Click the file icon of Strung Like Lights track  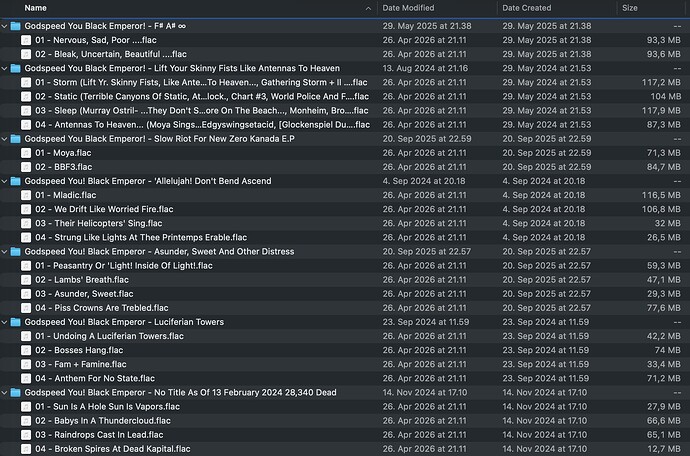[26, 237]
